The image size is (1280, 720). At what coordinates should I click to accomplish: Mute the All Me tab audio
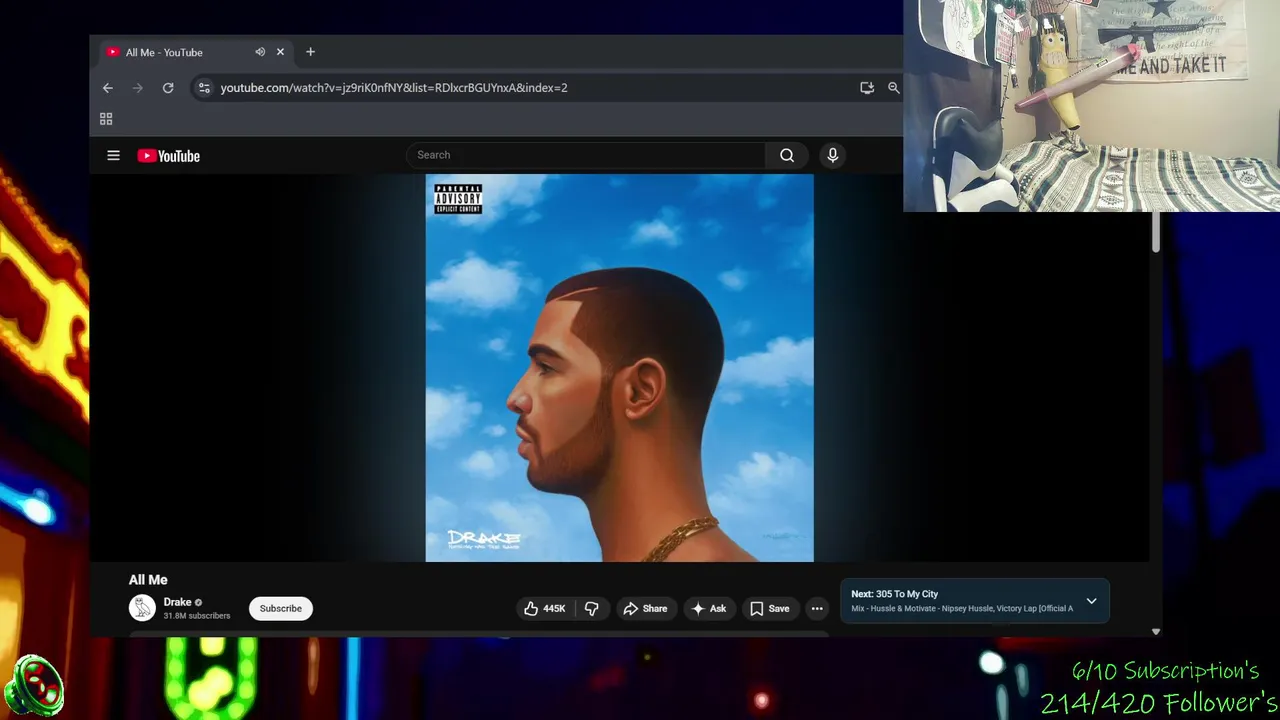coord(260,52)
